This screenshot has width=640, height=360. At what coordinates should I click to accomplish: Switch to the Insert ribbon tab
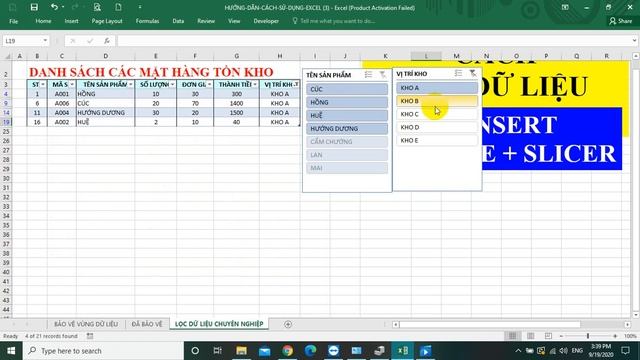pos(71,21)
